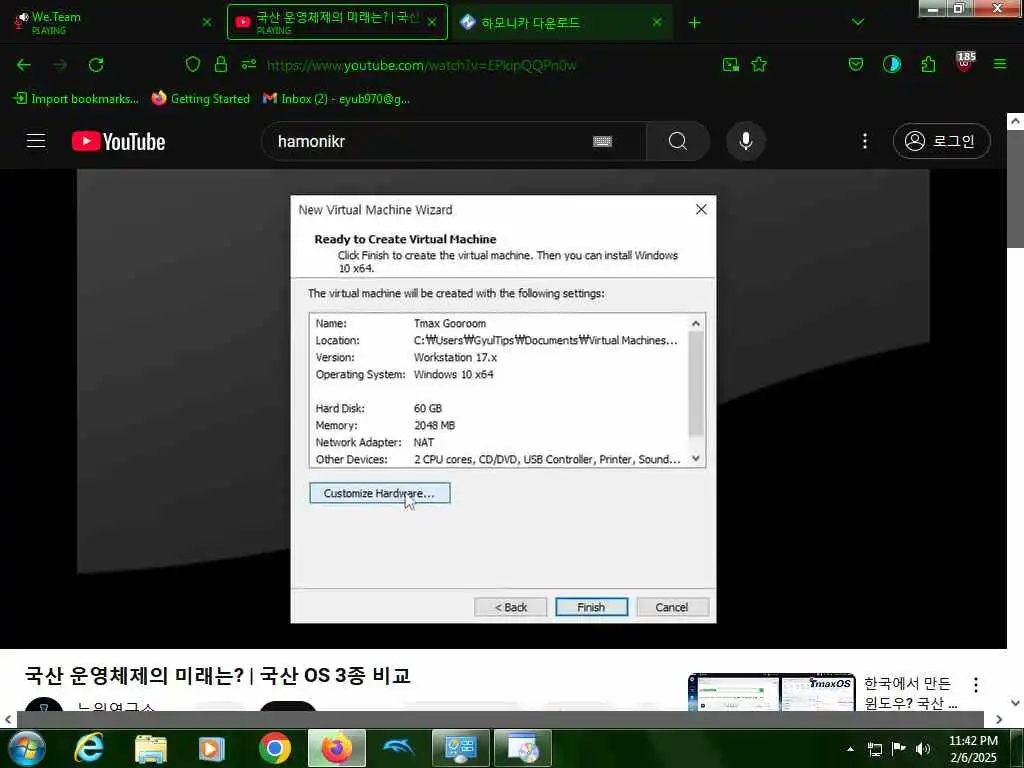Open the recommended video three-dot options

coord(976,685)
